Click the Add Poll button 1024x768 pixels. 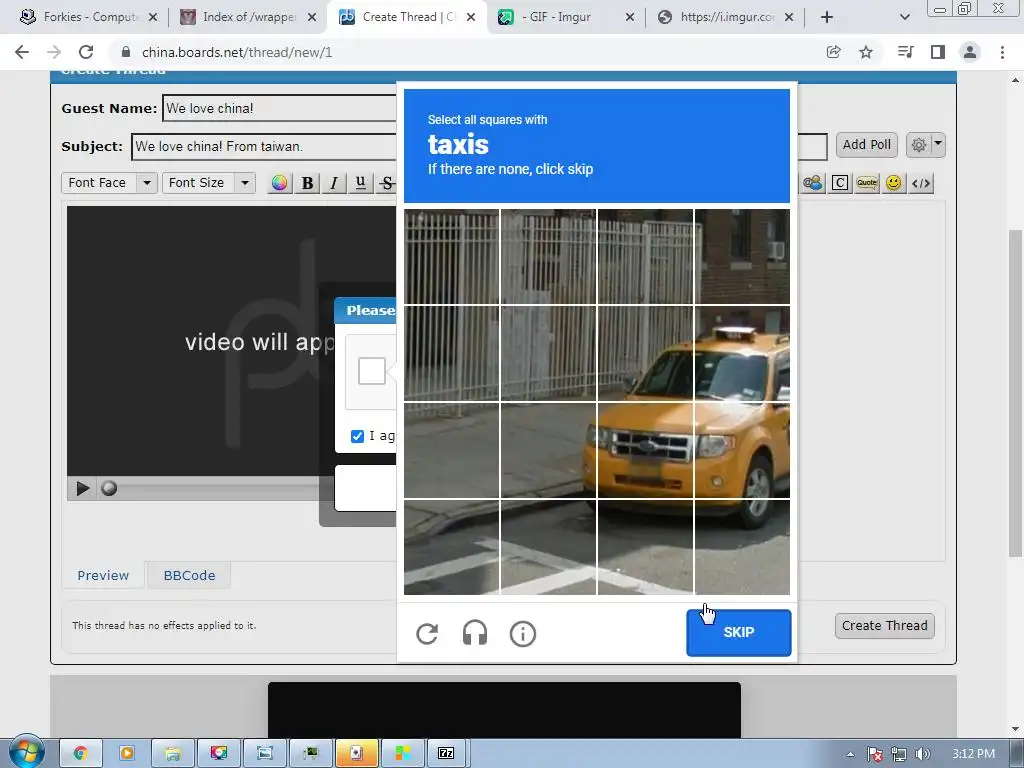[x=867, y=145]
